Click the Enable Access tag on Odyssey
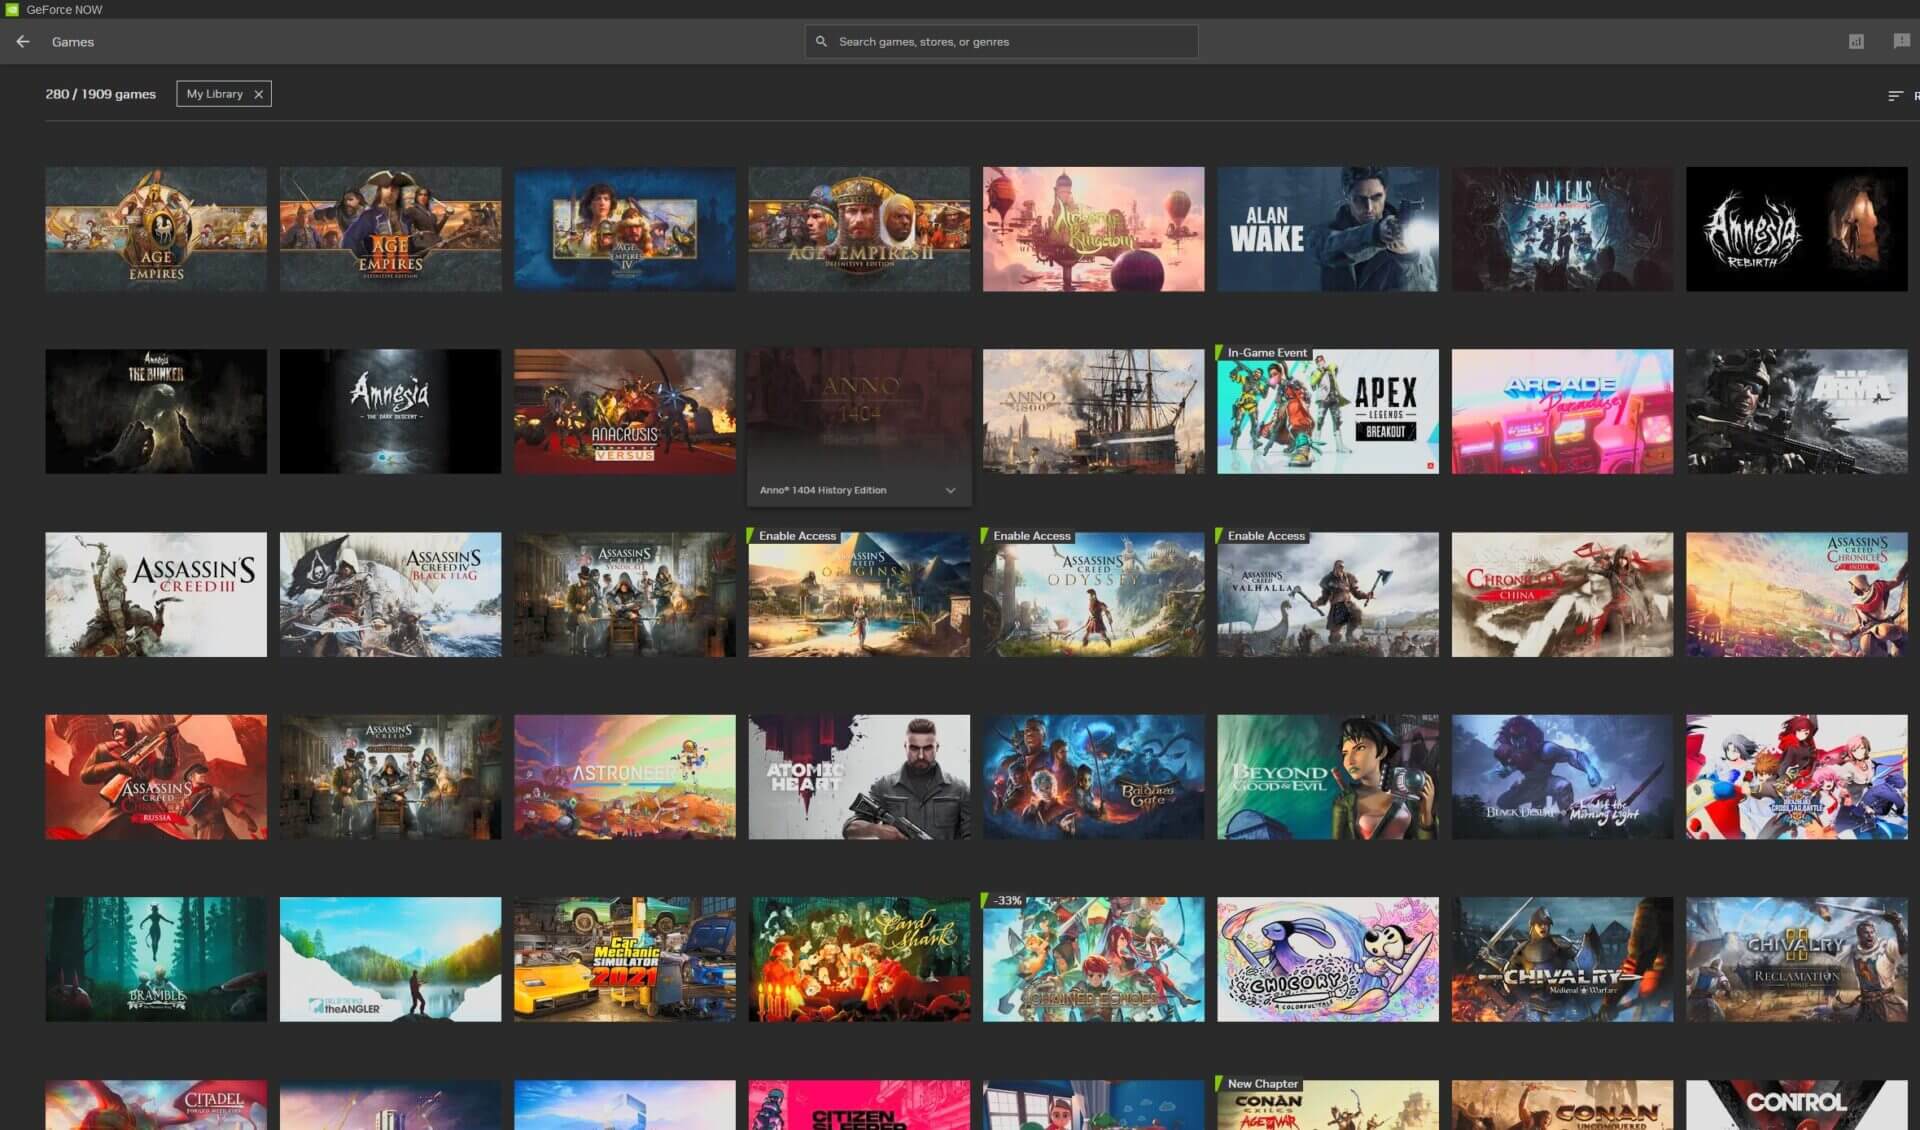The width and height of the screenshot is (1920, 1130). (1030, 536)
